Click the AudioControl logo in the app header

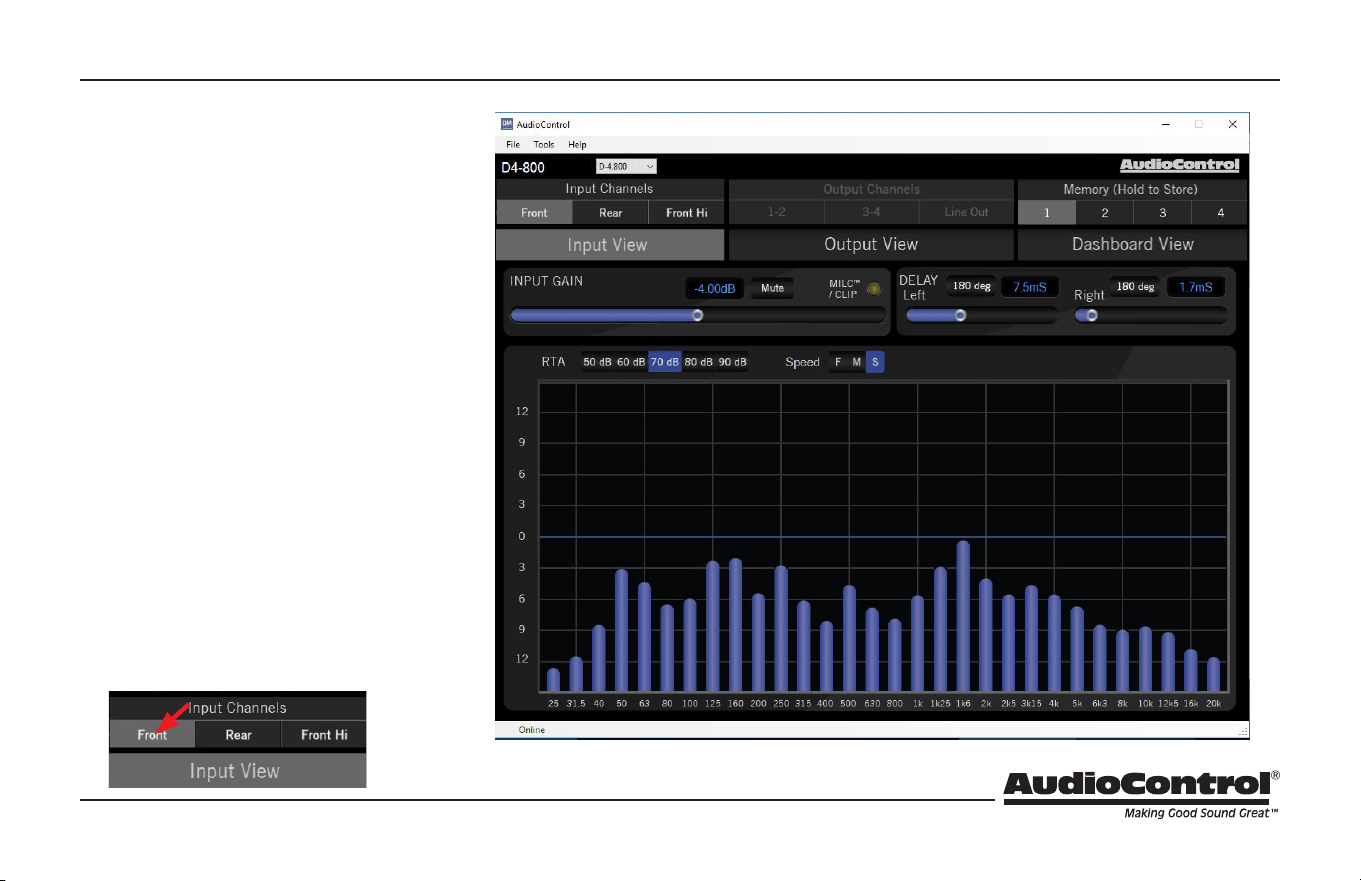(x=1179, y=165)
